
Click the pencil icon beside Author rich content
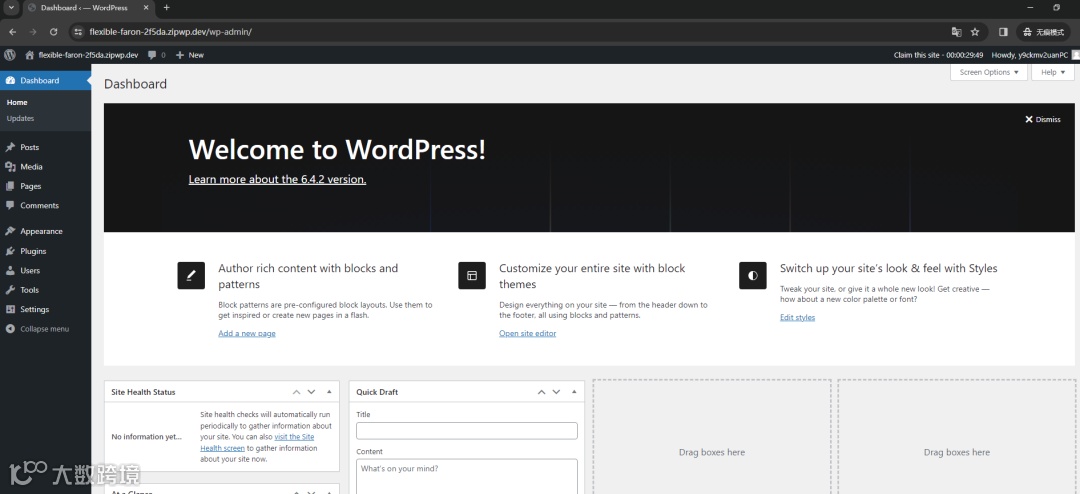point(191,276)
